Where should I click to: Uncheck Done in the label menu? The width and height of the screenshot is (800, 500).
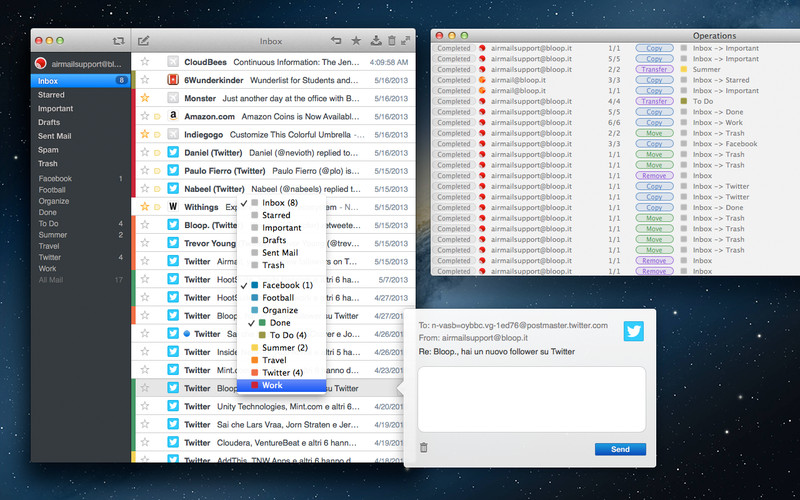(x=282, y=322)
